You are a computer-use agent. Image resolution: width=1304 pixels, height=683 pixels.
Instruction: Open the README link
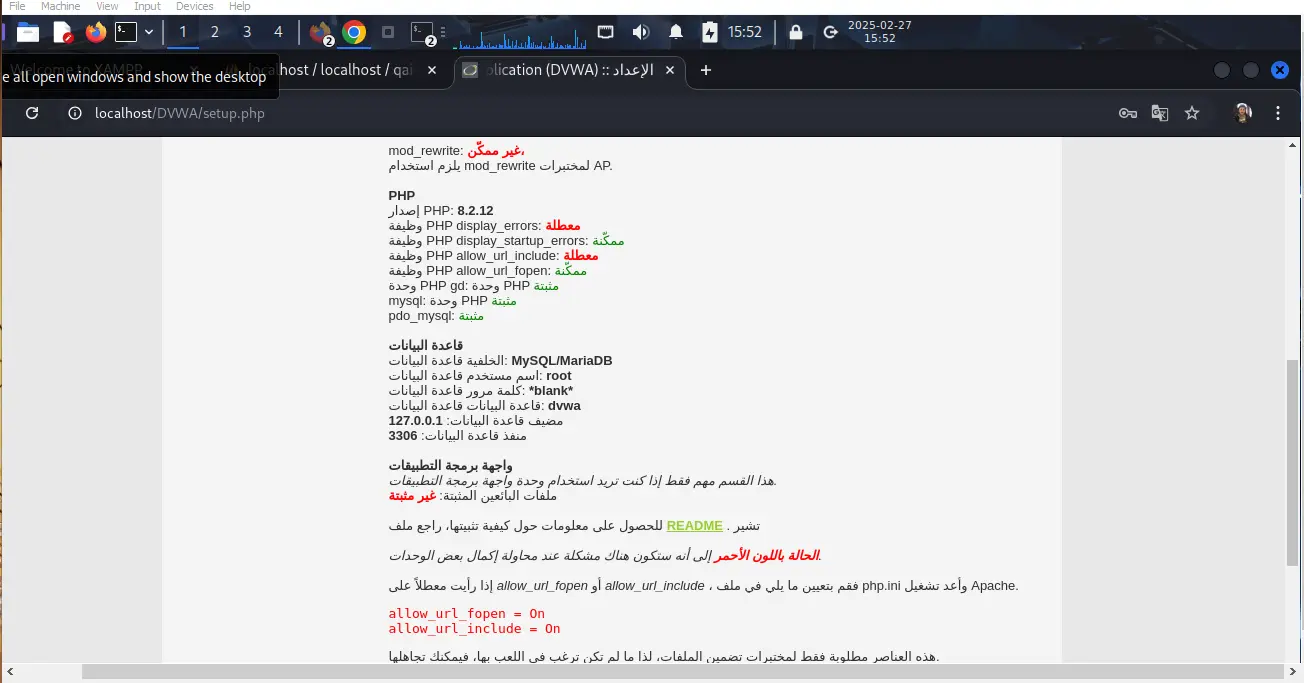click(694, 525)
